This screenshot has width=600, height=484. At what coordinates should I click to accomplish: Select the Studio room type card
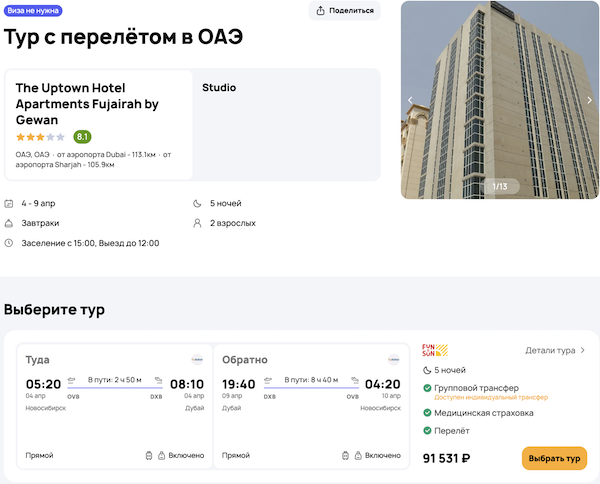[285, 124]
